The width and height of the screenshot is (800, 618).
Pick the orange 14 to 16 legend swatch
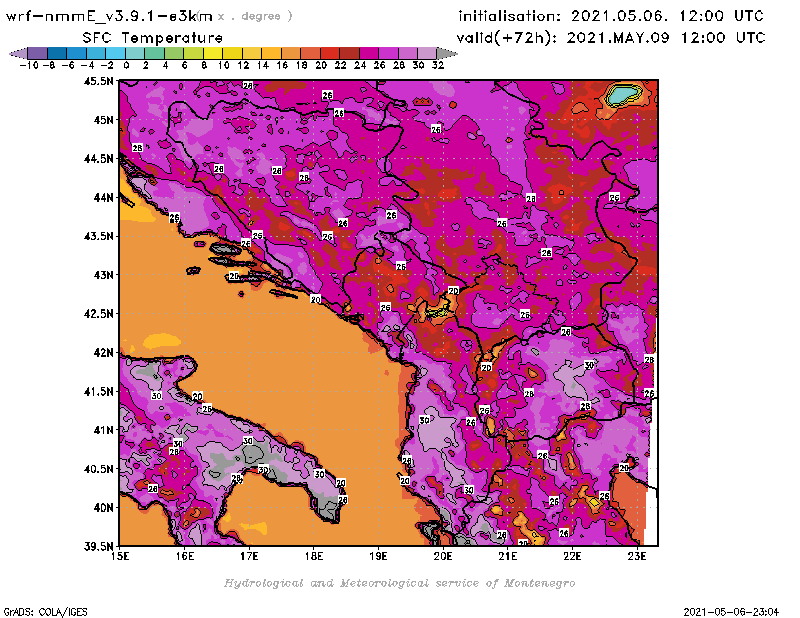coord(271,53)
